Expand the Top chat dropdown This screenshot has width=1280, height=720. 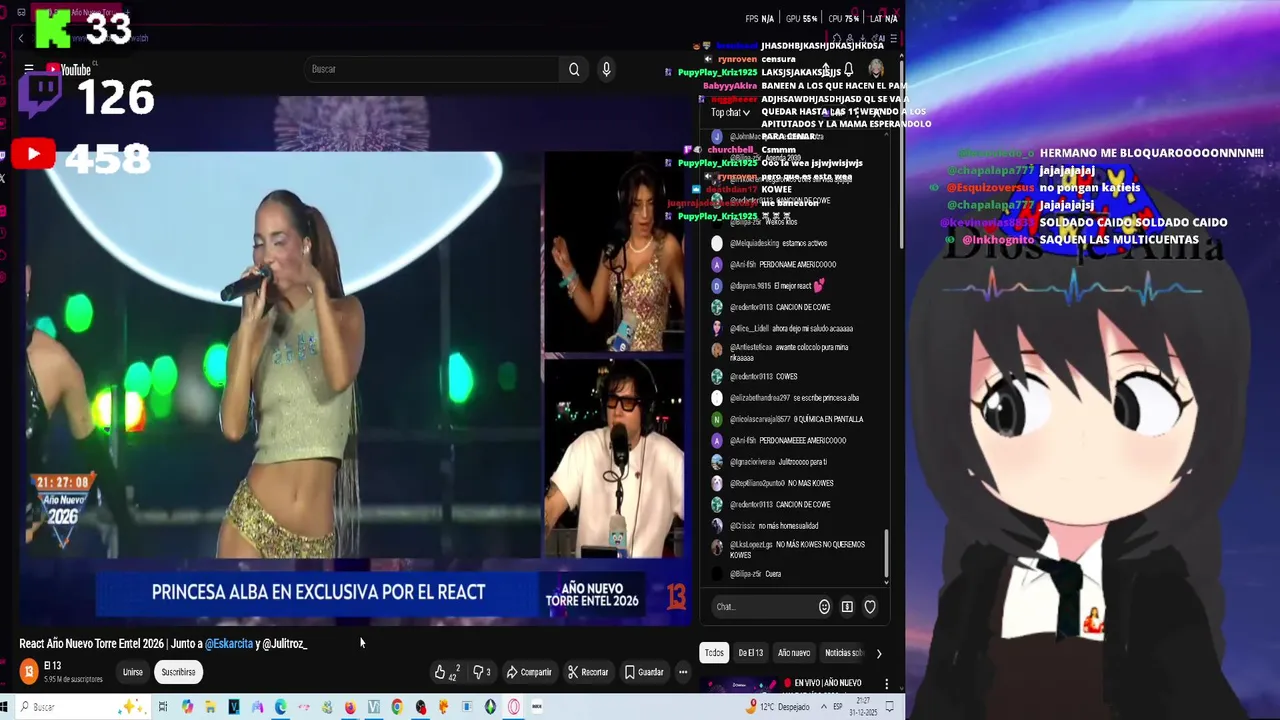click(x=731, y=112)
